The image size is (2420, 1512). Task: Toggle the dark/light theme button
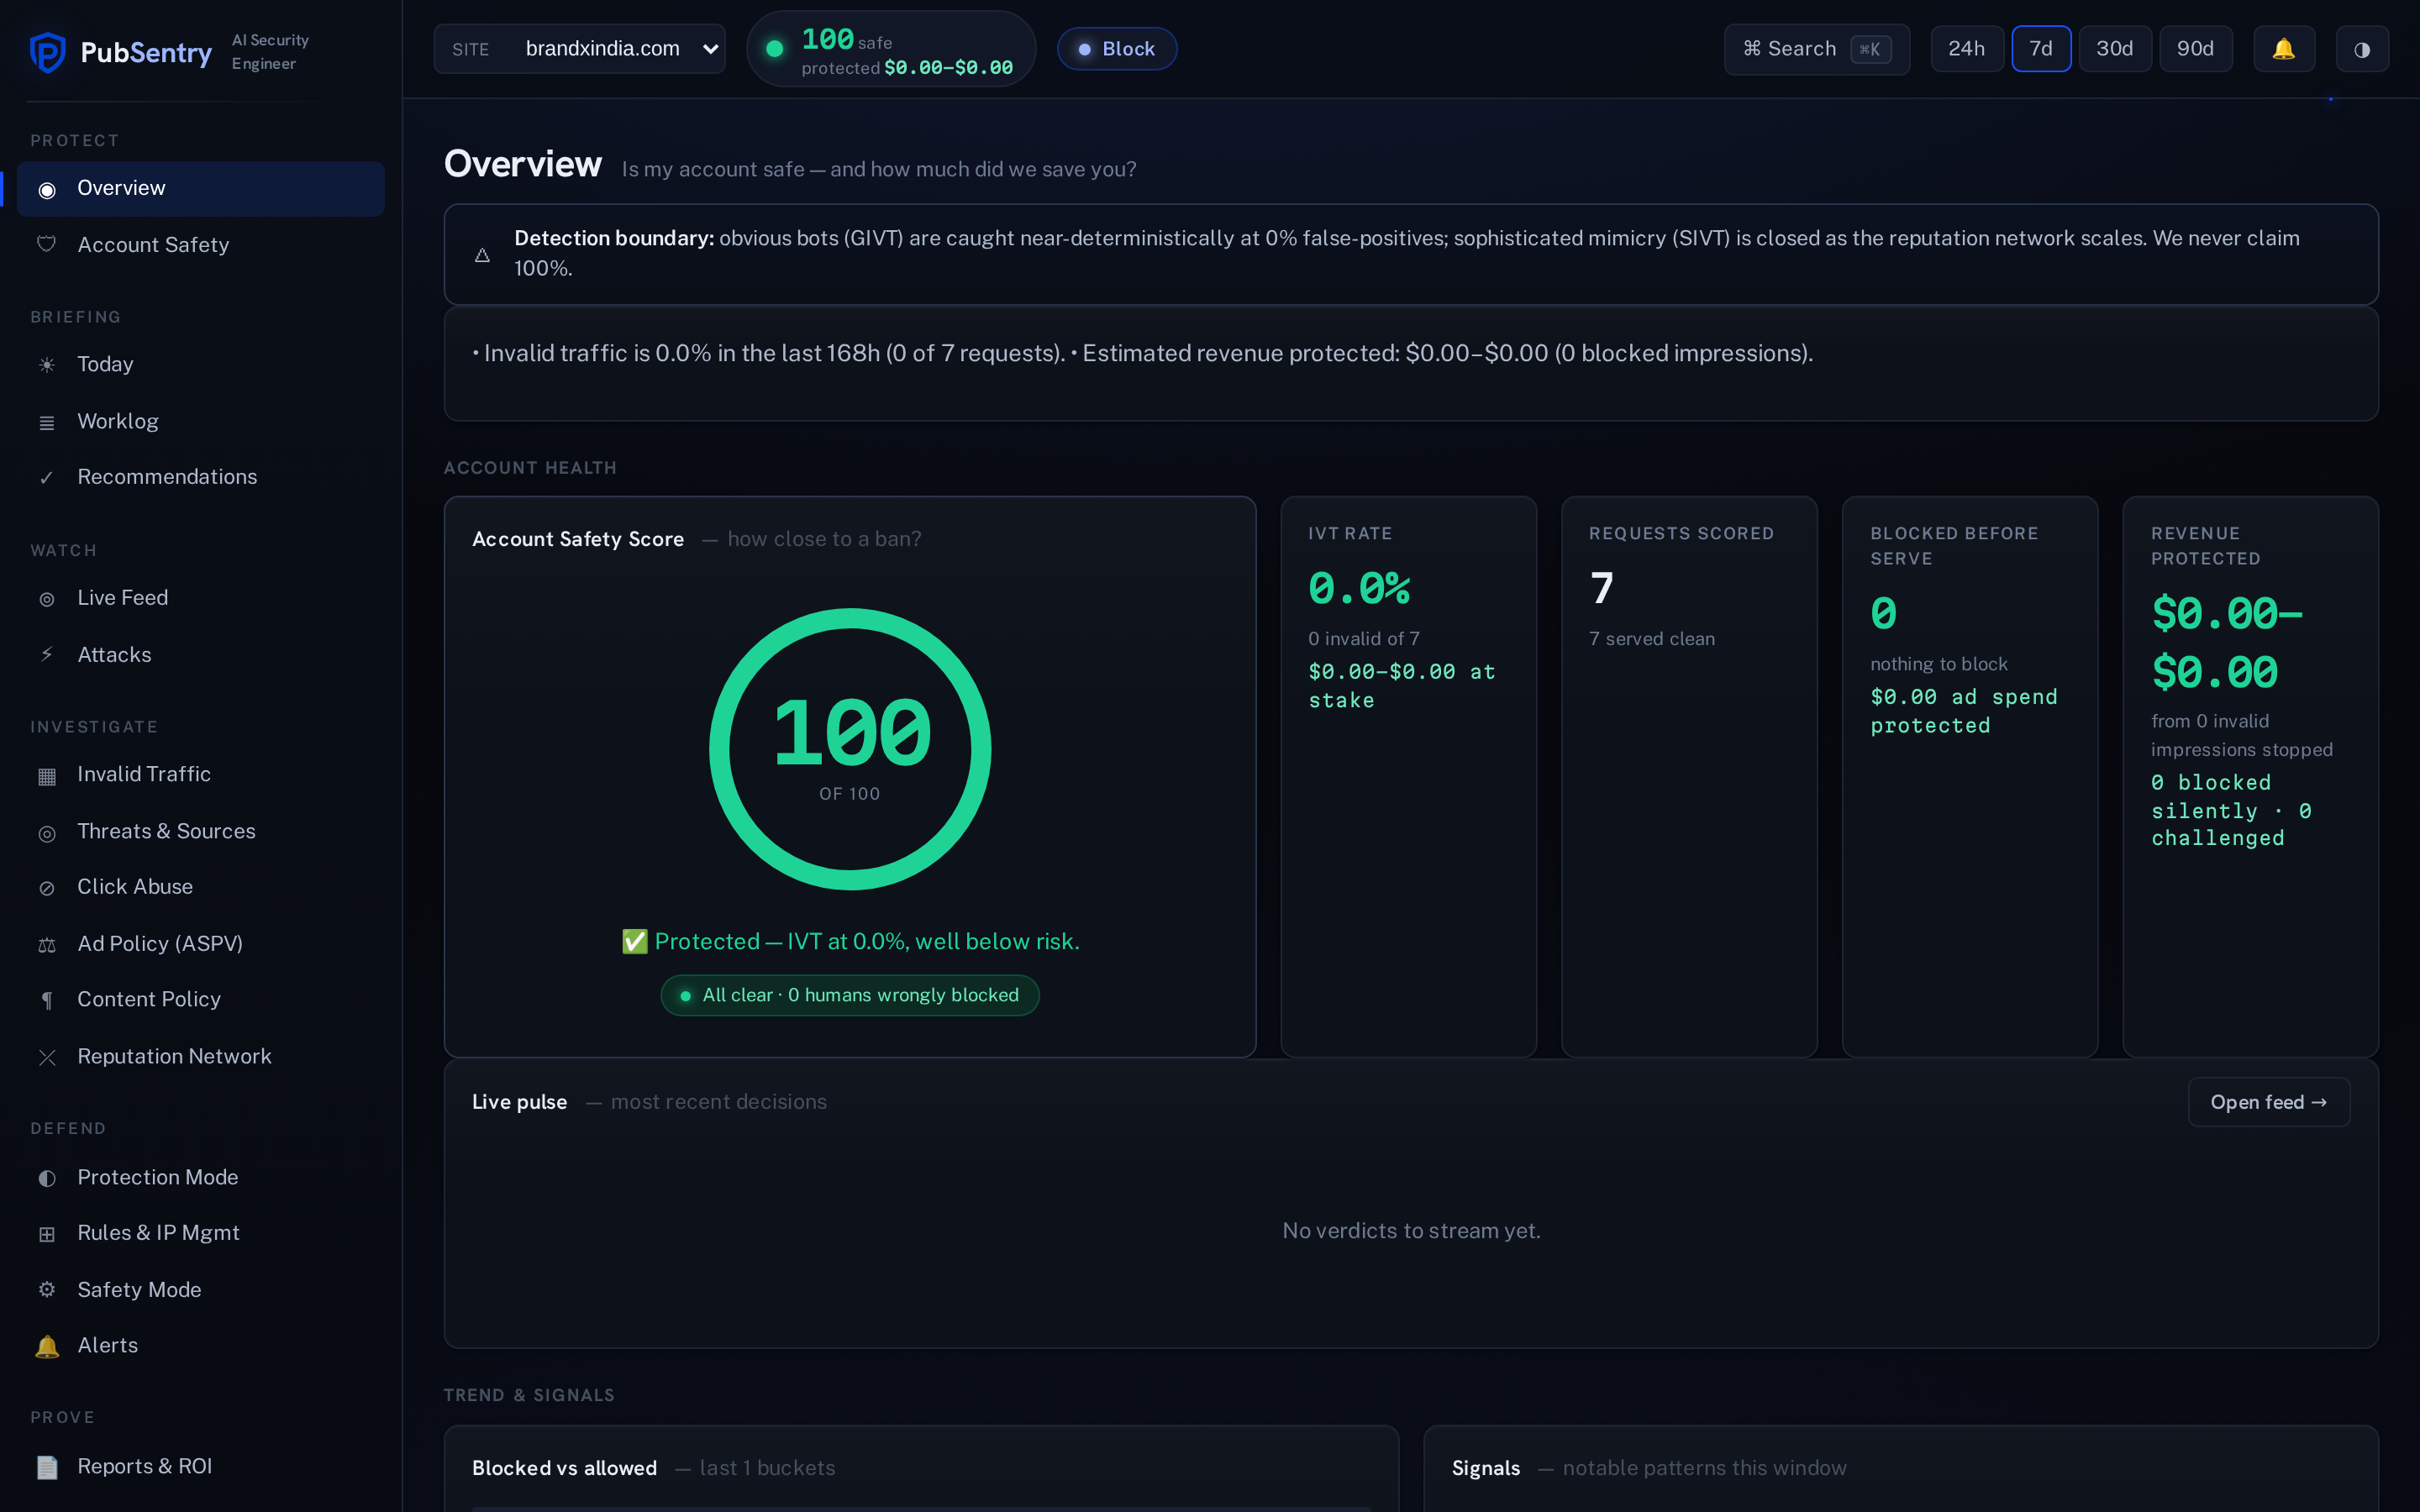pyautogui.click(x=2362, y=49)
